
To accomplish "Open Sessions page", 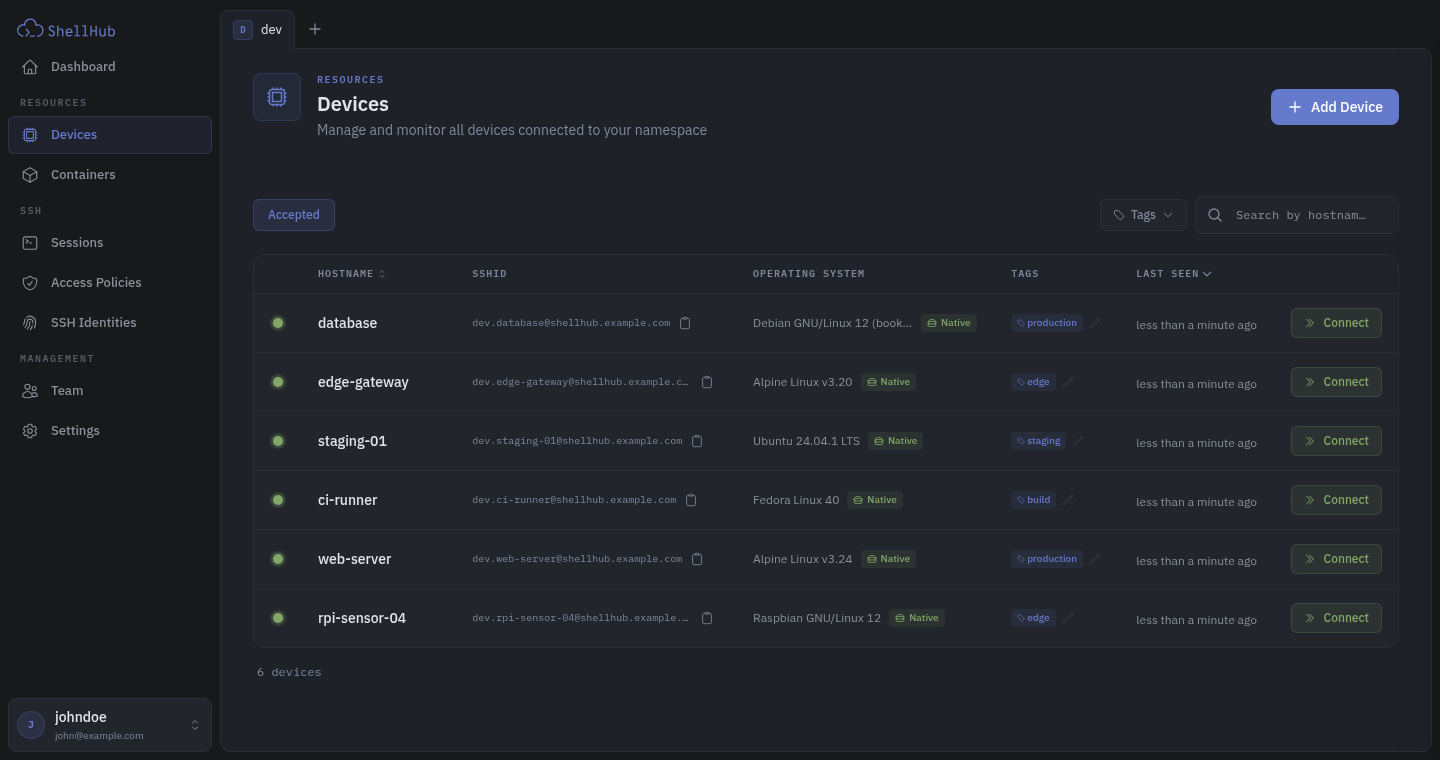I will (110, 243).
